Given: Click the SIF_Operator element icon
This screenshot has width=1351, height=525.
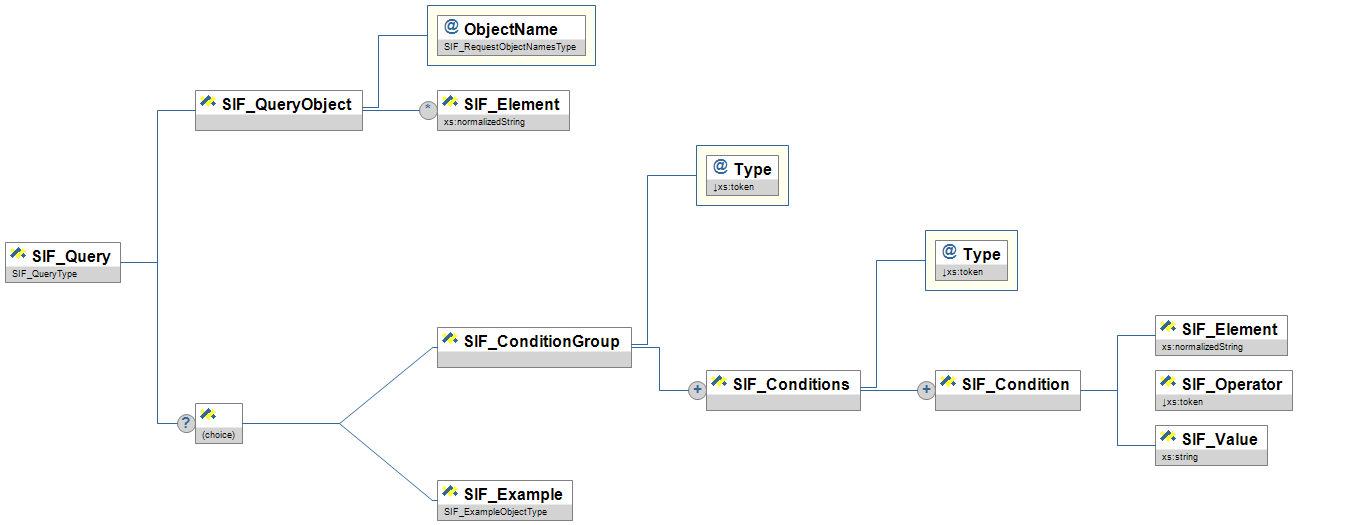Looking at the screenshot, I should [1168, 383].
